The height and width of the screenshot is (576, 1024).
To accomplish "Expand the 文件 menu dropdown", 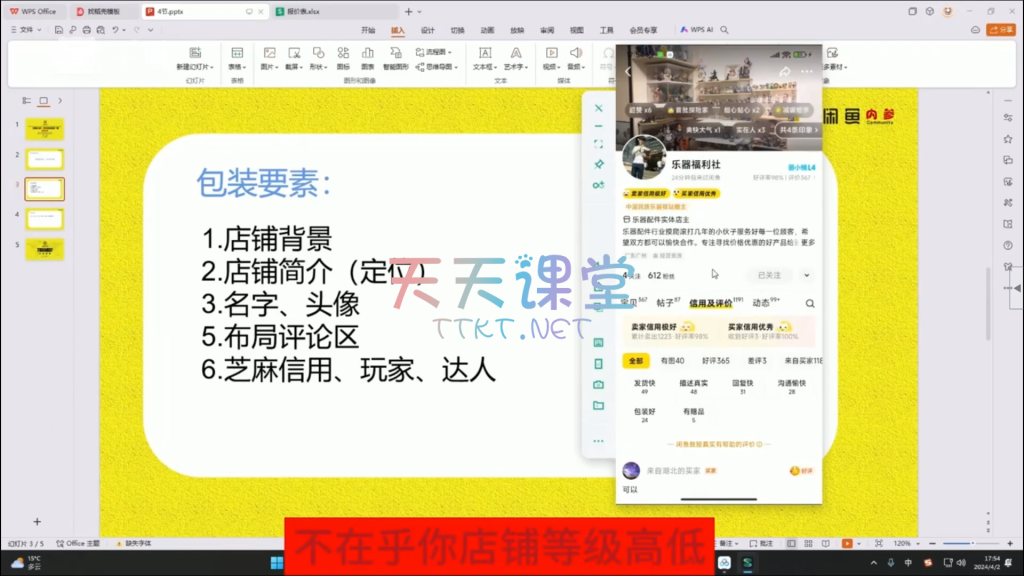I will pyautogui.click(x=26, y=30).
